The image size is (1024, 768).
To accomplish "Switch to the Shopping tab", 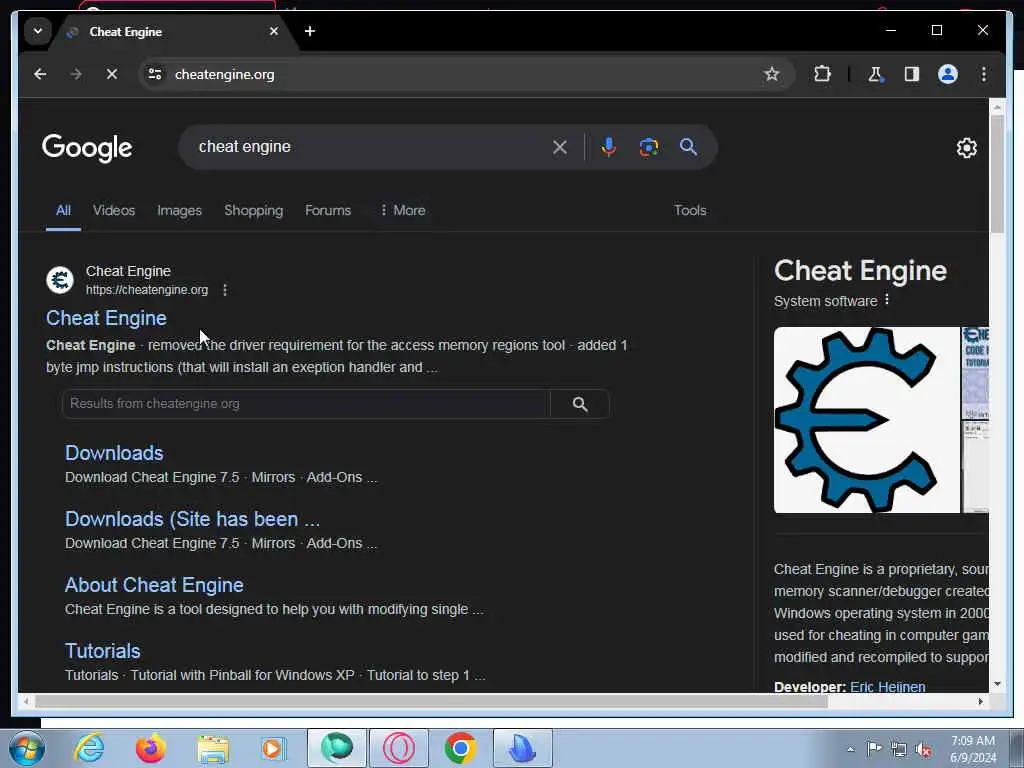I will tap(253, 210).
